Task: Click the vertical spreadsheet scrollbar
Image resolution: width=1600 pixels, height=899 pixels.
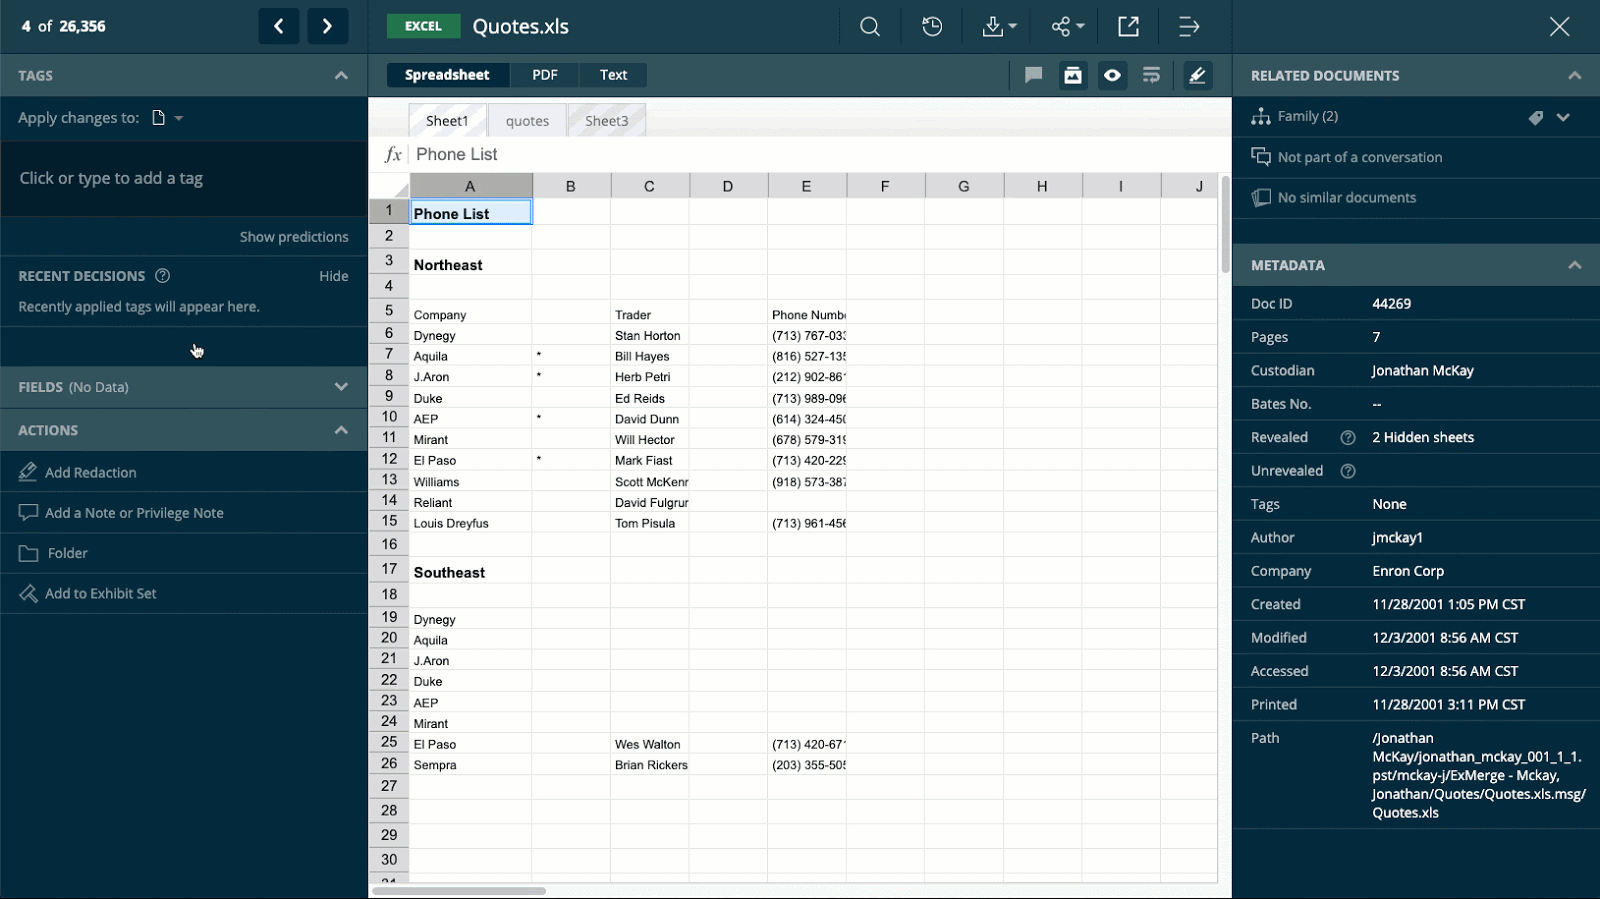Action: [1225, 225]
